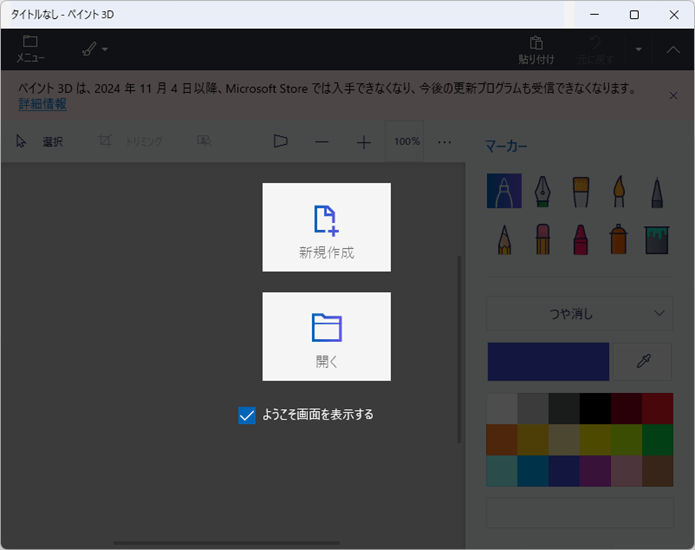
Task: Click the magic select icon
Action: (x=204, y=141)
